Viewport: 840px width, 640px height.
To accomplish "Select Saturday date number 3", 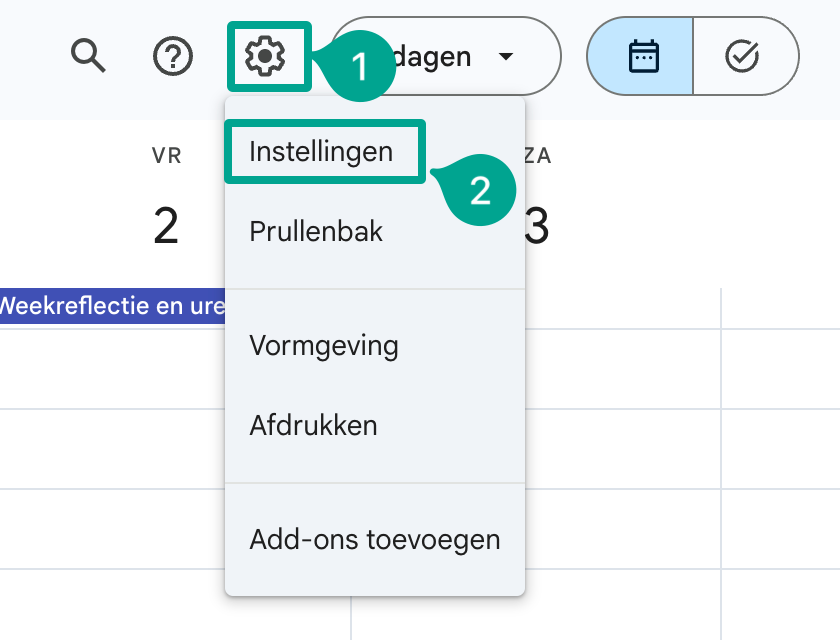I will click(x=537, y=227).
